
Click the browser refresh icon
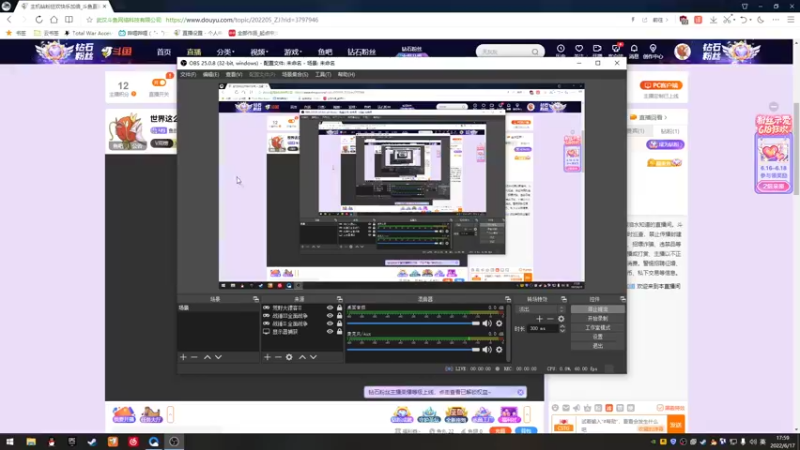pyautogui.click(x=39, y=19)
